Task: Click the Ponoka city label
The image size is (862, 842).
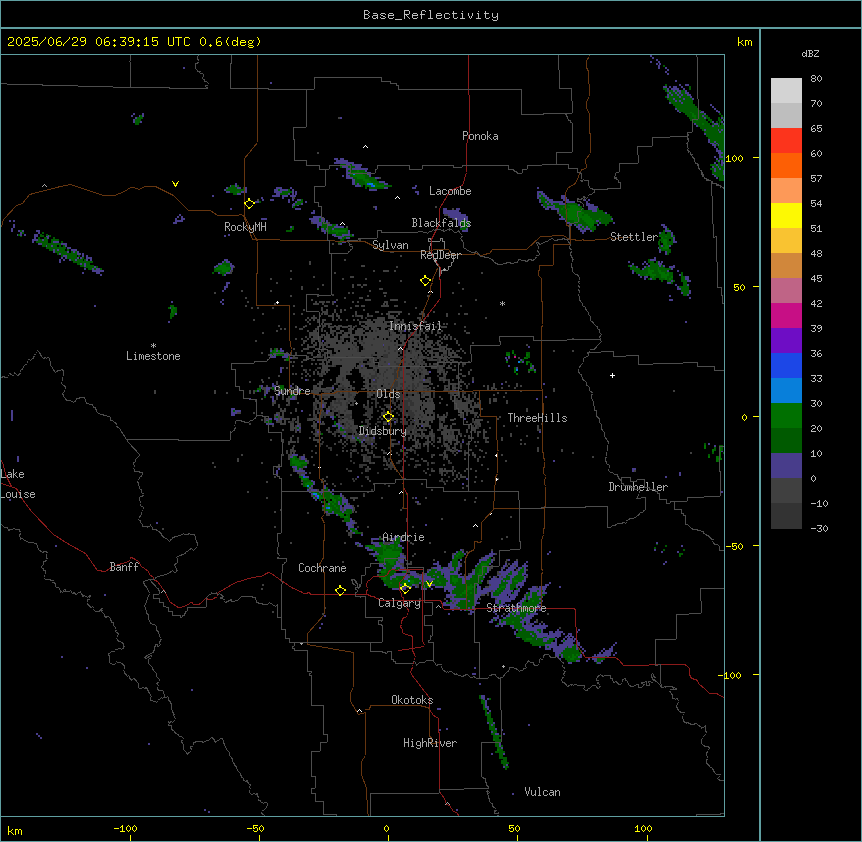Action: coord(480,136)
